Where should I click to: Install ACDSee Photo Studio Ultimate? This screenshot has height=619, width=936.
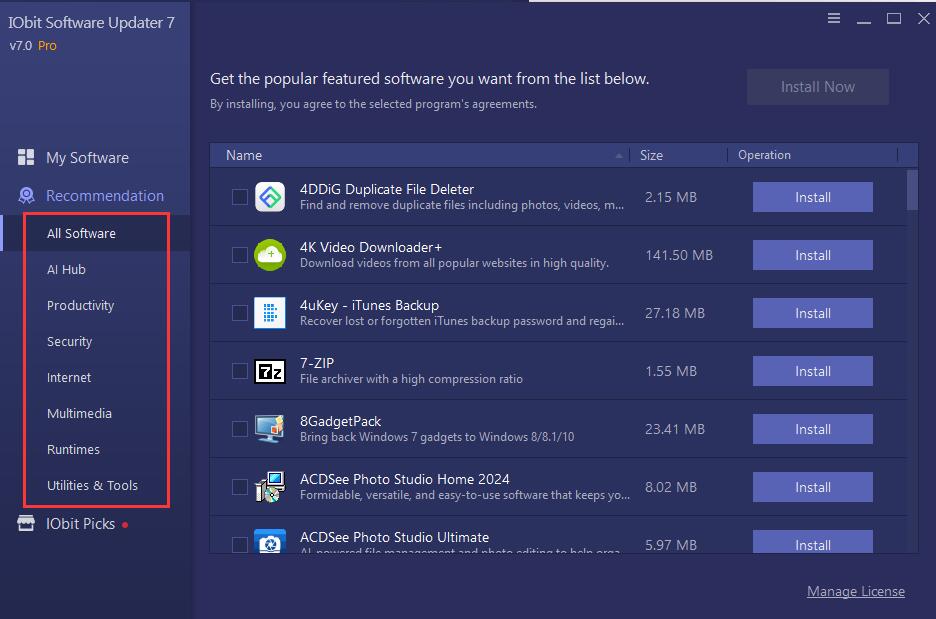(812, 542)
